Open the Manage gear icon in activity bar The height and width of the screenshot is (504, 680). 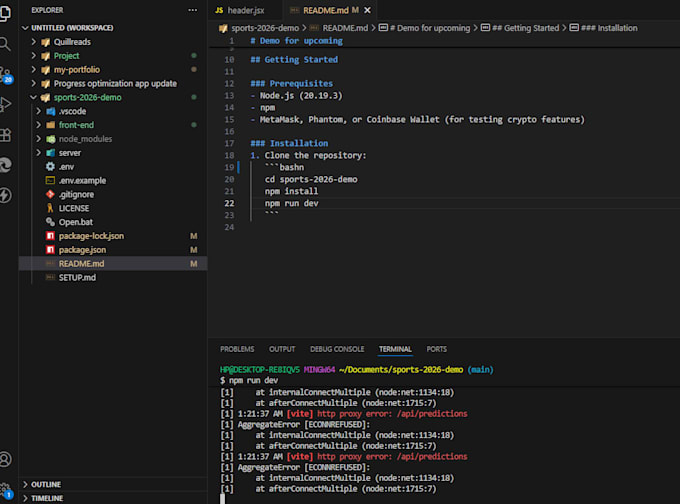pos(6,490)
